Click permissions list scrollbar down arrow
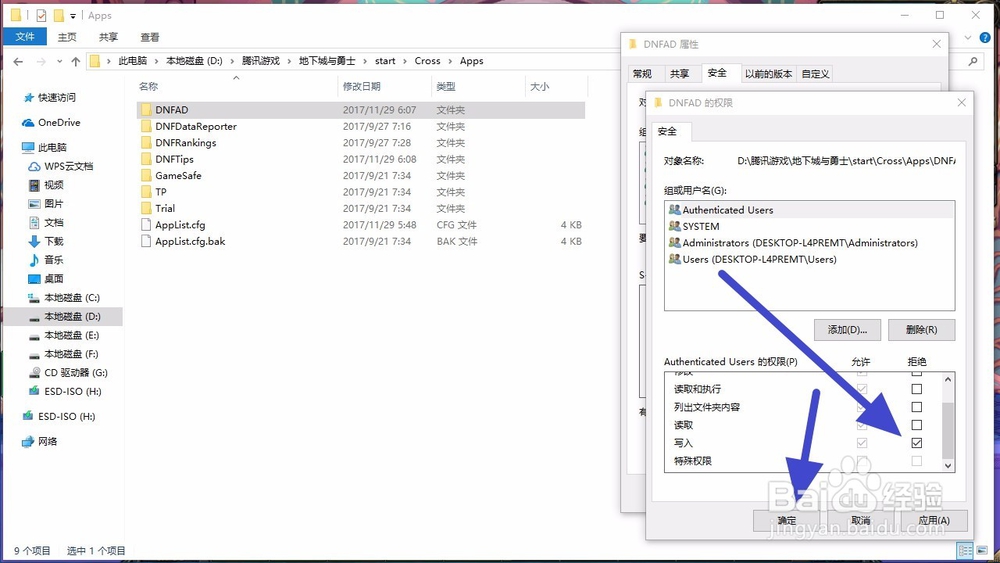 tap(948, 465)
